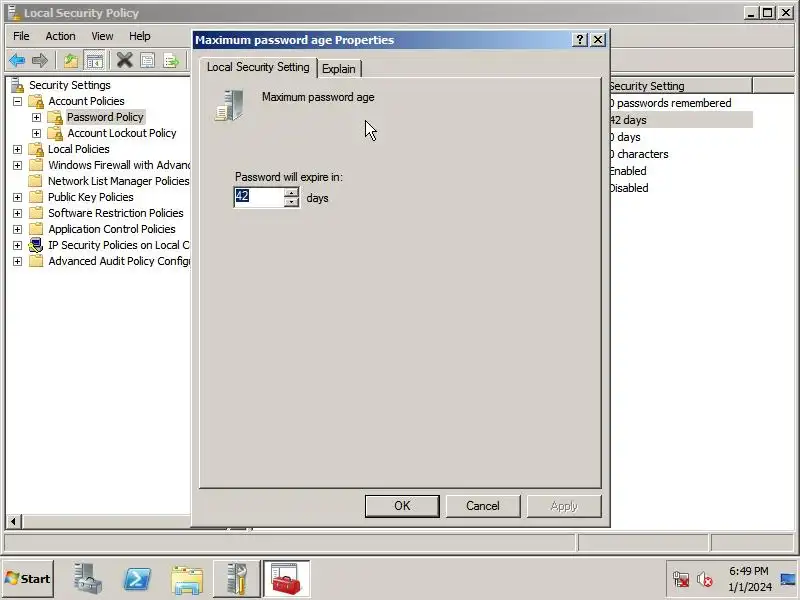
Task: Decrease password expiry days with down arrow
Action: (291, 202)
